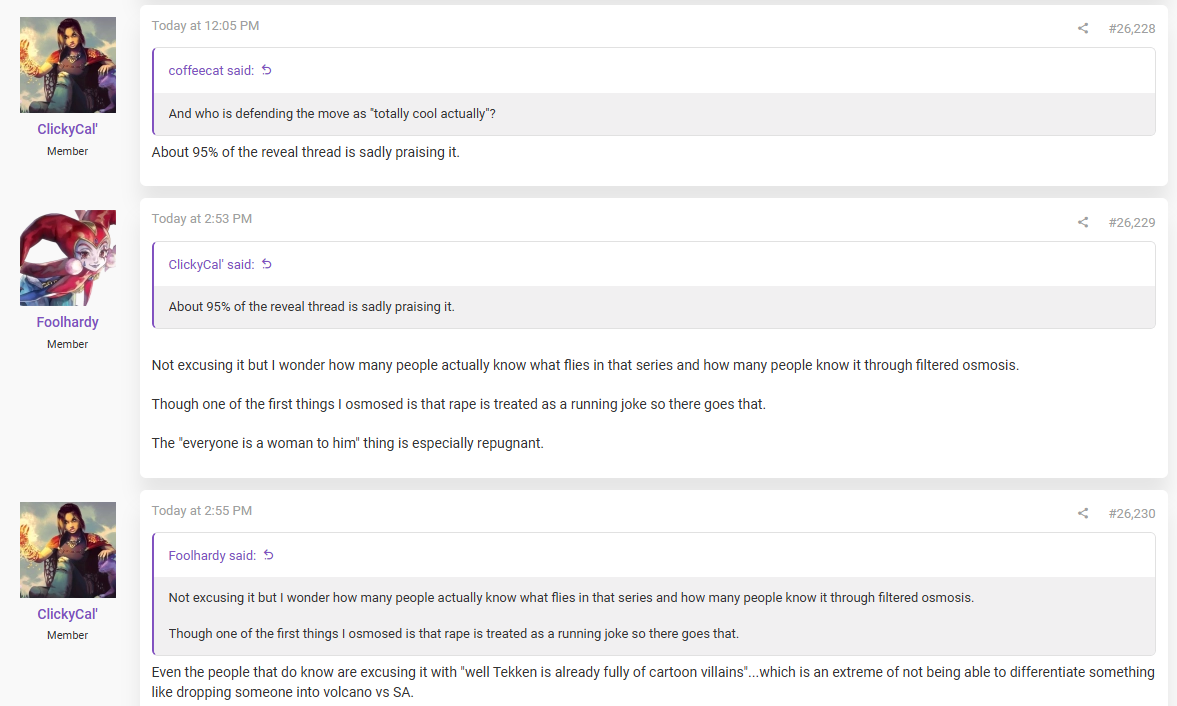Open Foolhardy username profile link
The image size is (1177, 706).
click(68, 322)
